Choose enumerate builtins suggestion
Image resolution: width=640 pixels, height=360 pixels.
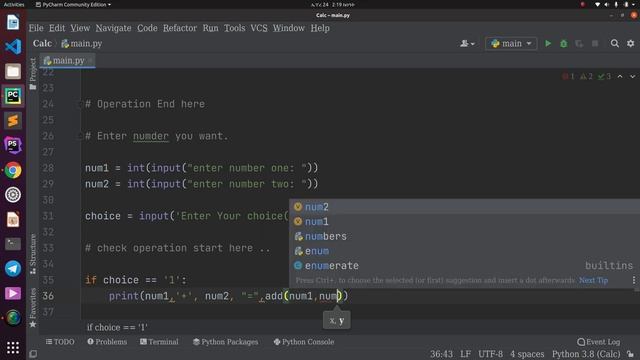point(464,265)
